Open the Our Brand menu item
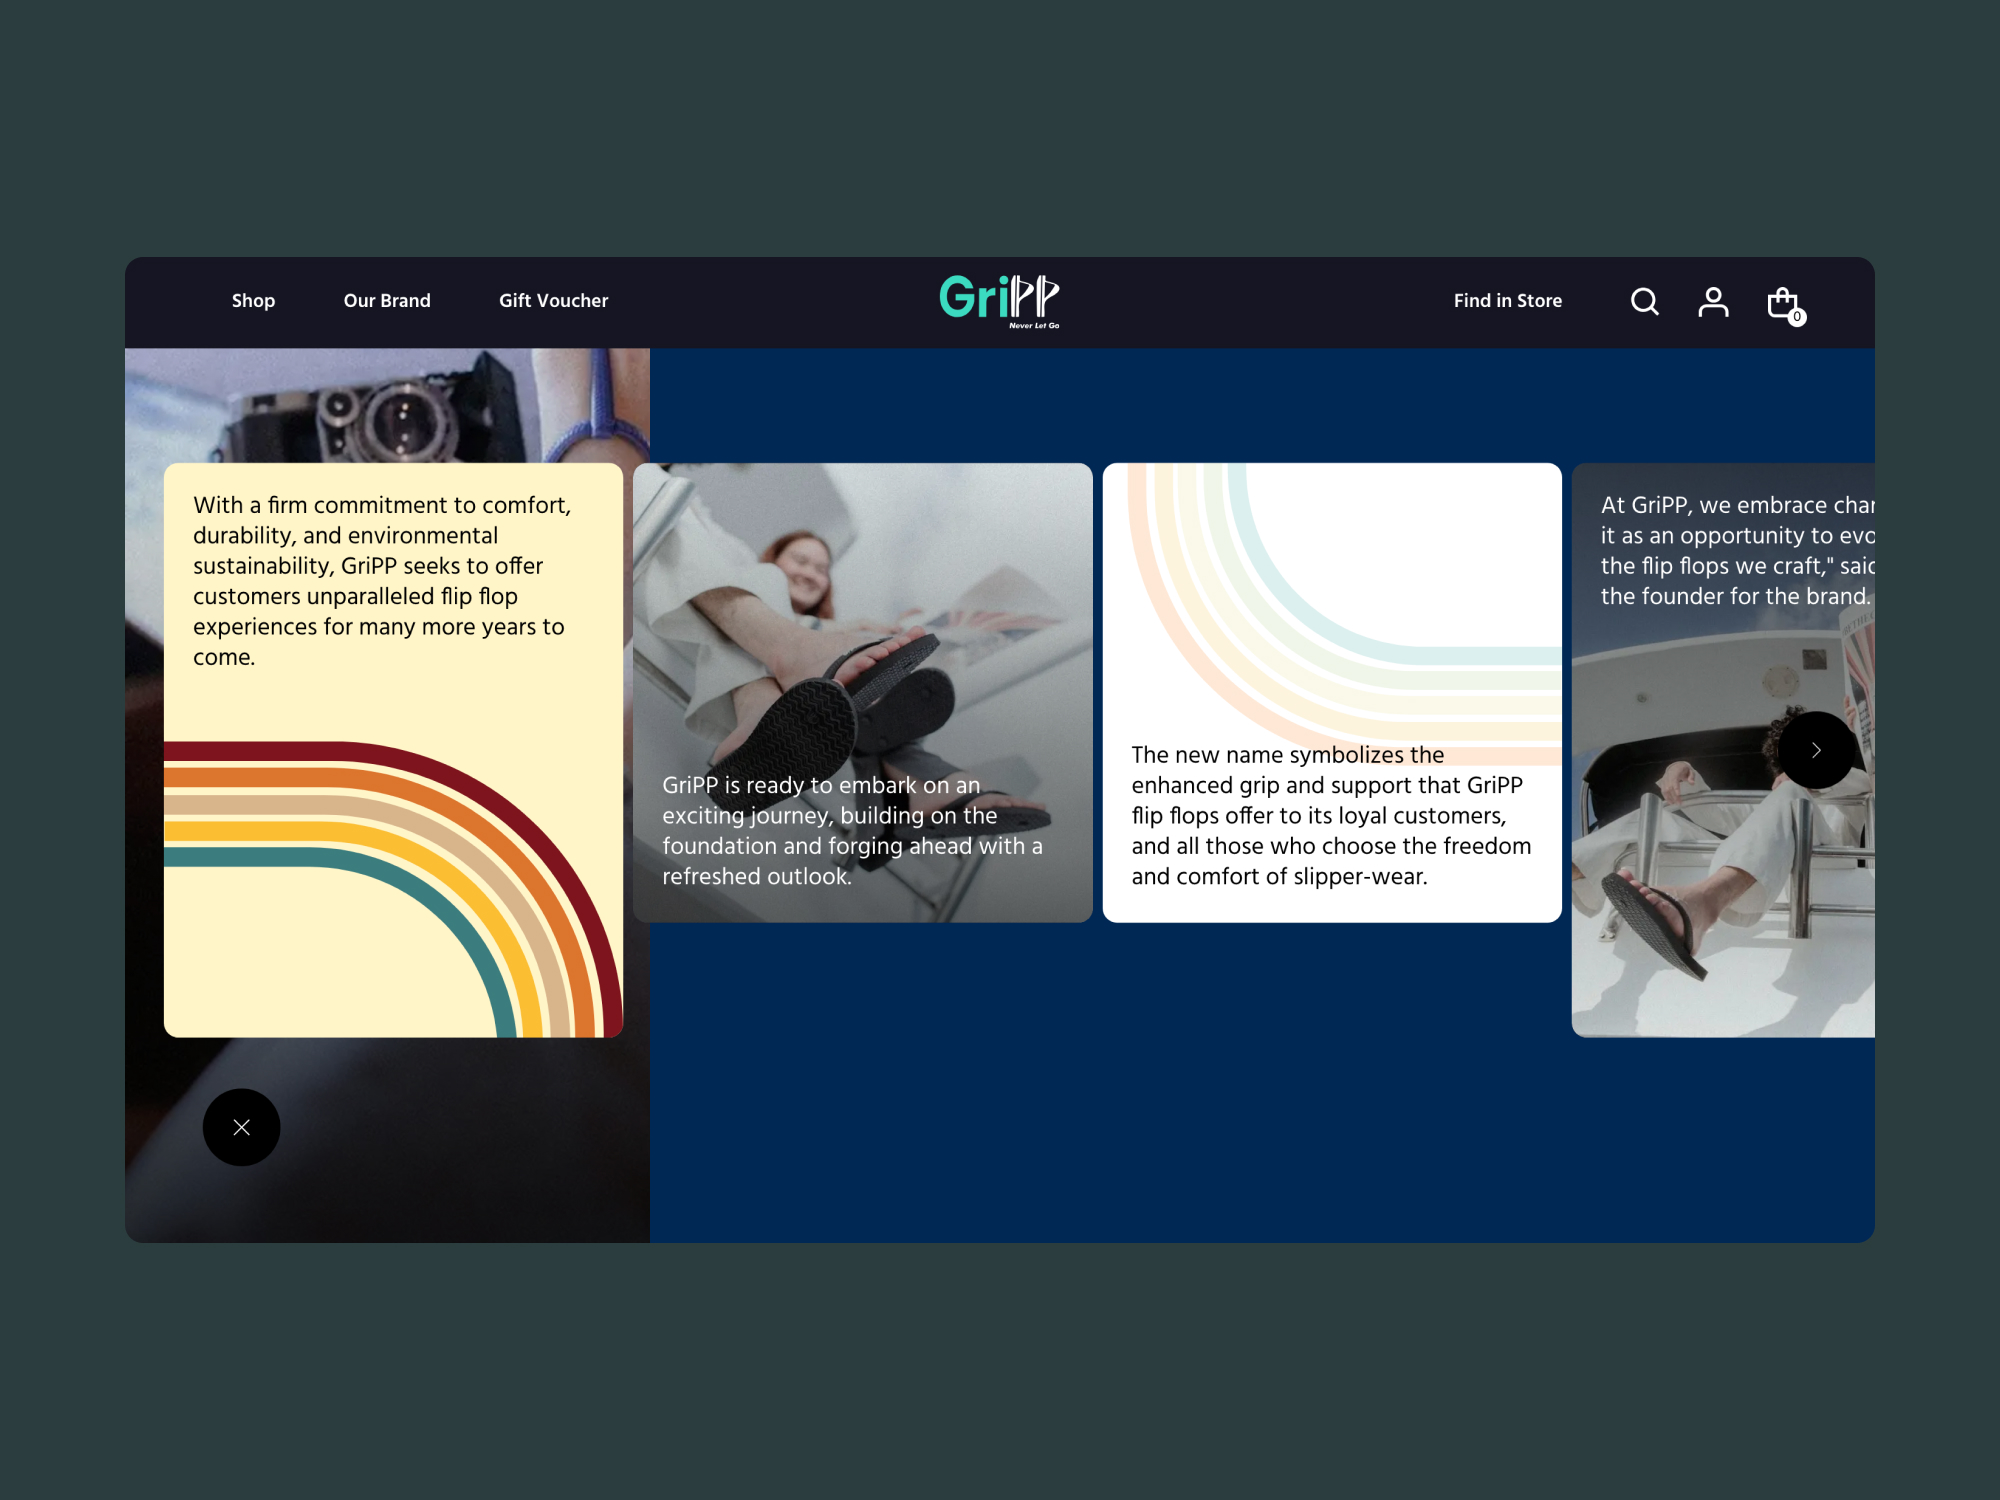The image size is (2000, 1500). pos(387,301)
